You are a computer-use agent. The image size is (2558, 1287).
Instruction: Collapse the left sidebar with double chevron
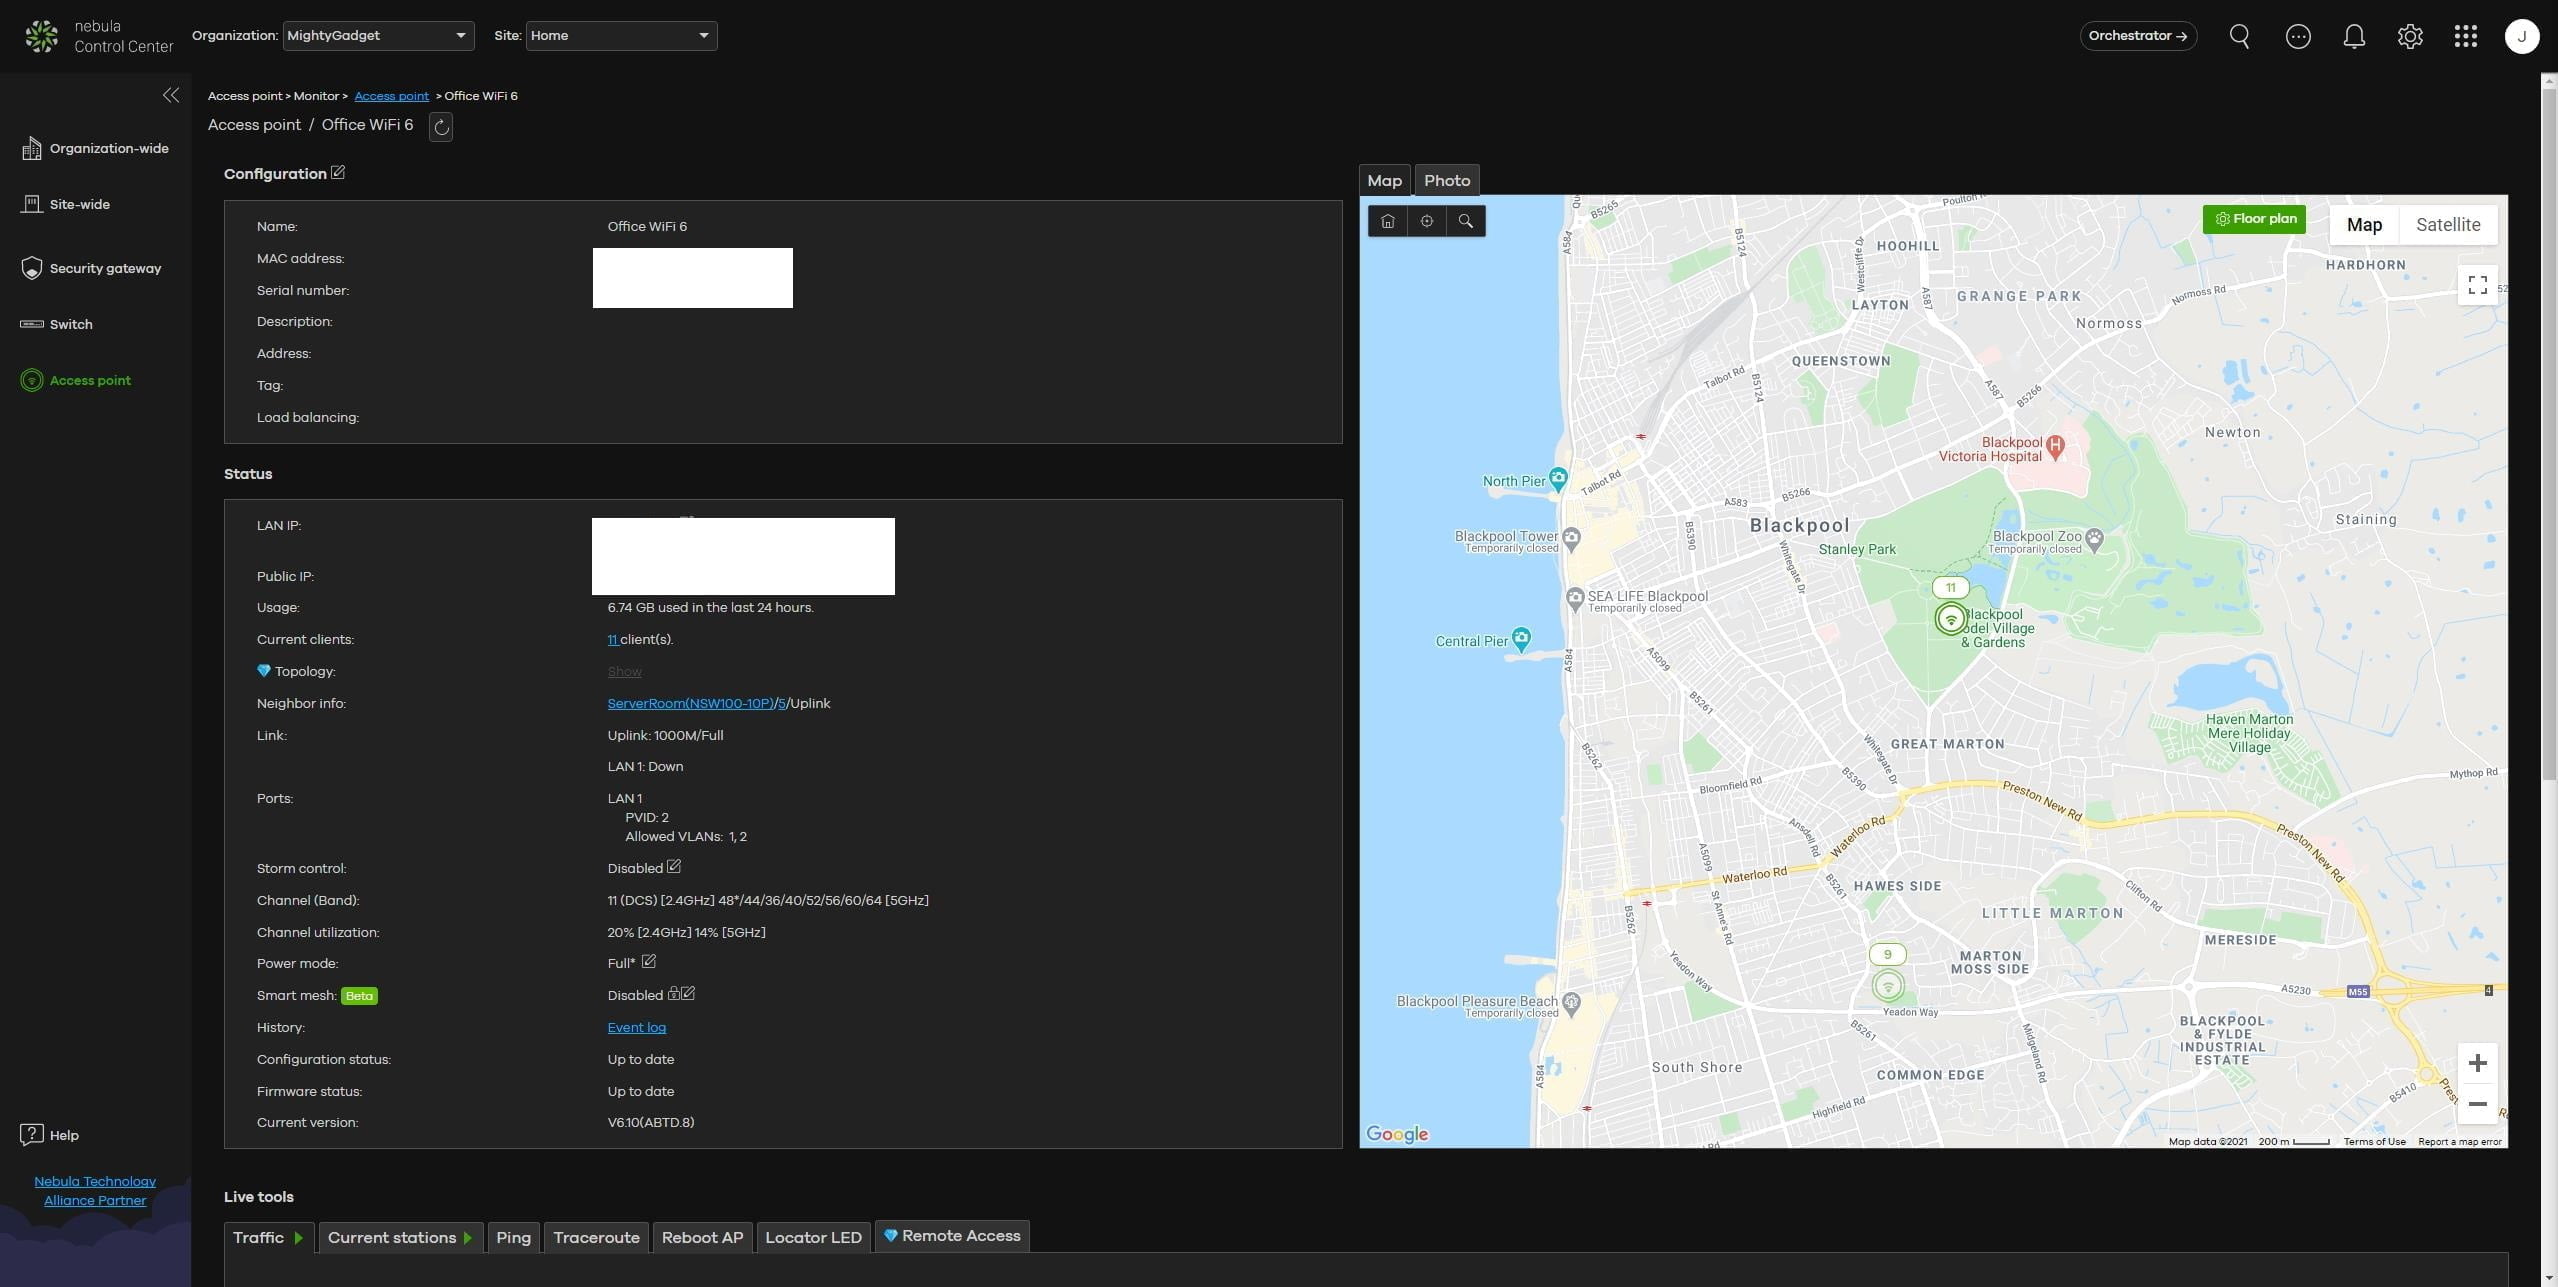click(171, 95)
